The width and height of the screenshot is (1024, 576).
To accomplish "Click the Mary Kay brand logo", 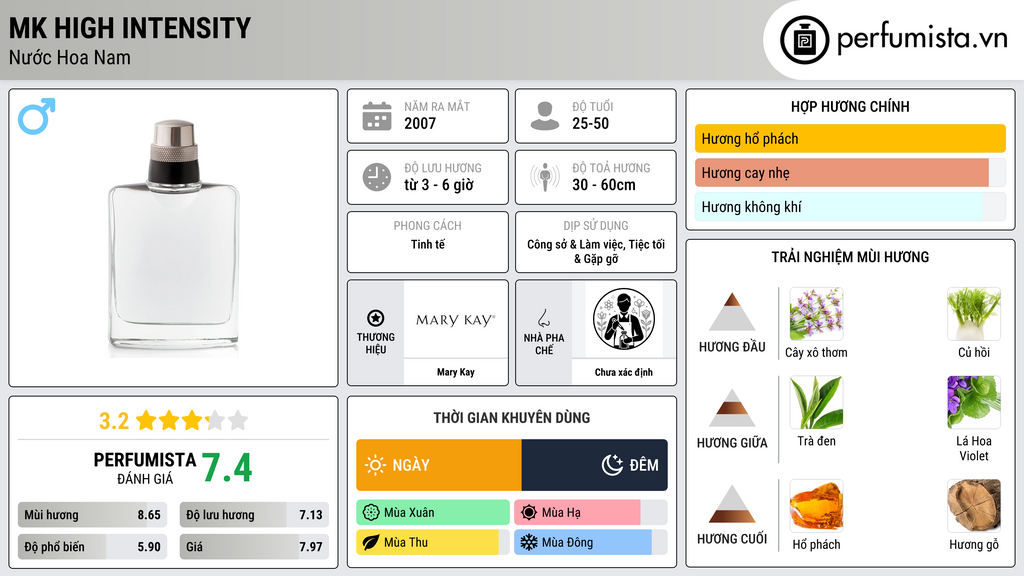I will point(456,320).
